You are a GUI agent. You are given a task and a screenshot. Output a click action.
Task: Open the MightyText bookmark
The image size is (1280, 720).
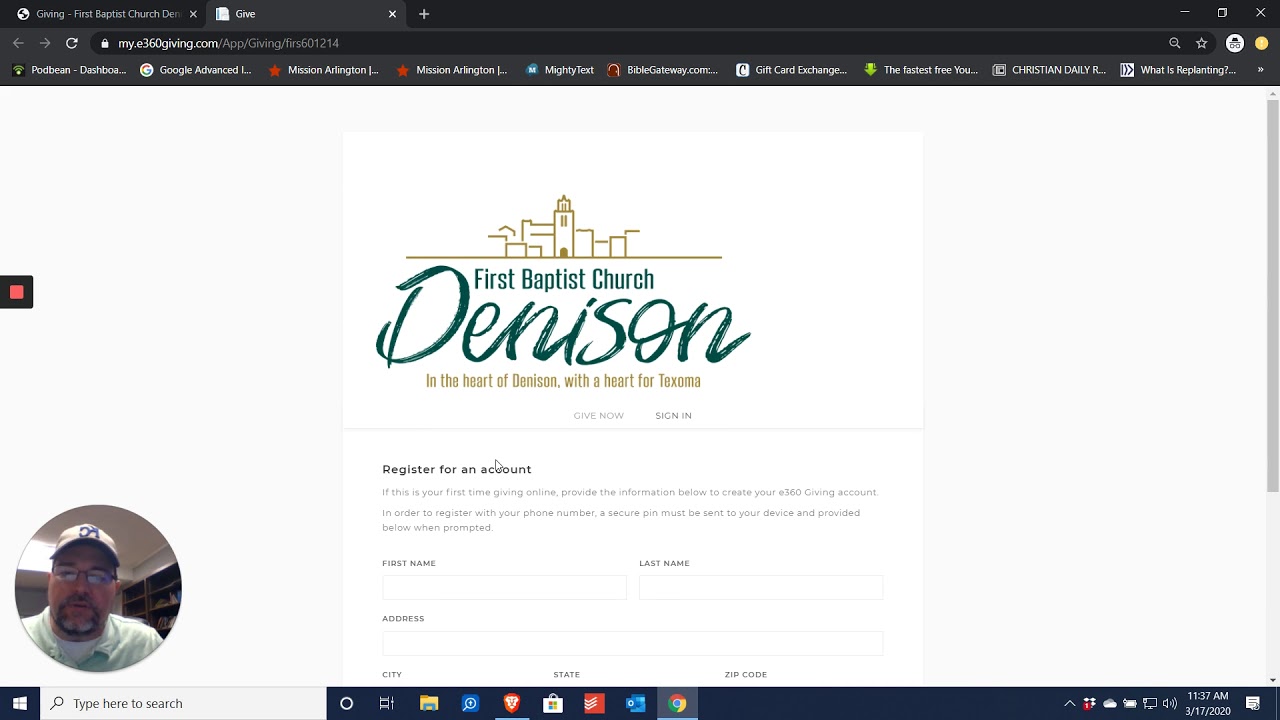coord(560,70)
